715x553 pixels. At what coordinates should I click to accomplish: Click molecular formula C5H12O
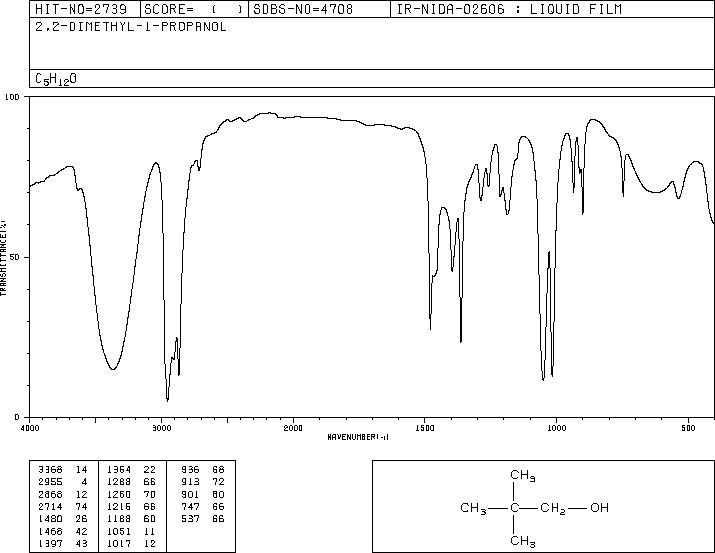56,79
